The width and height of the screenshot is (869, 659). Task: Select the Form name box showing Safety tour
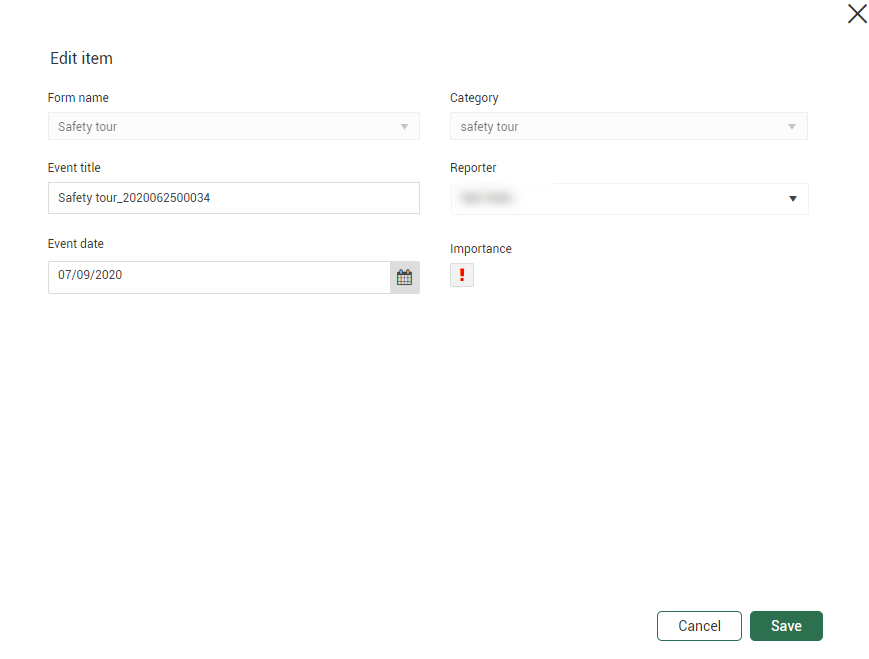point(220,127)
